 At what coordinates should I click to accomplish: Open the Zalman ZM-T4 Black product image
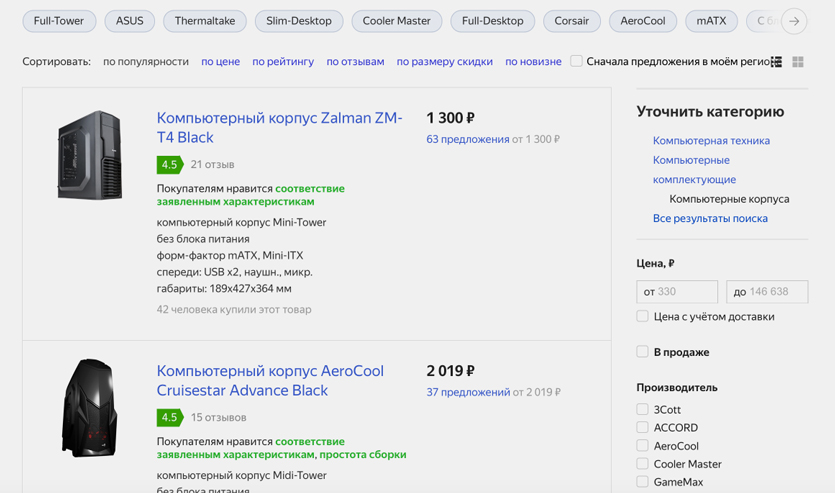tap(90, 155)
